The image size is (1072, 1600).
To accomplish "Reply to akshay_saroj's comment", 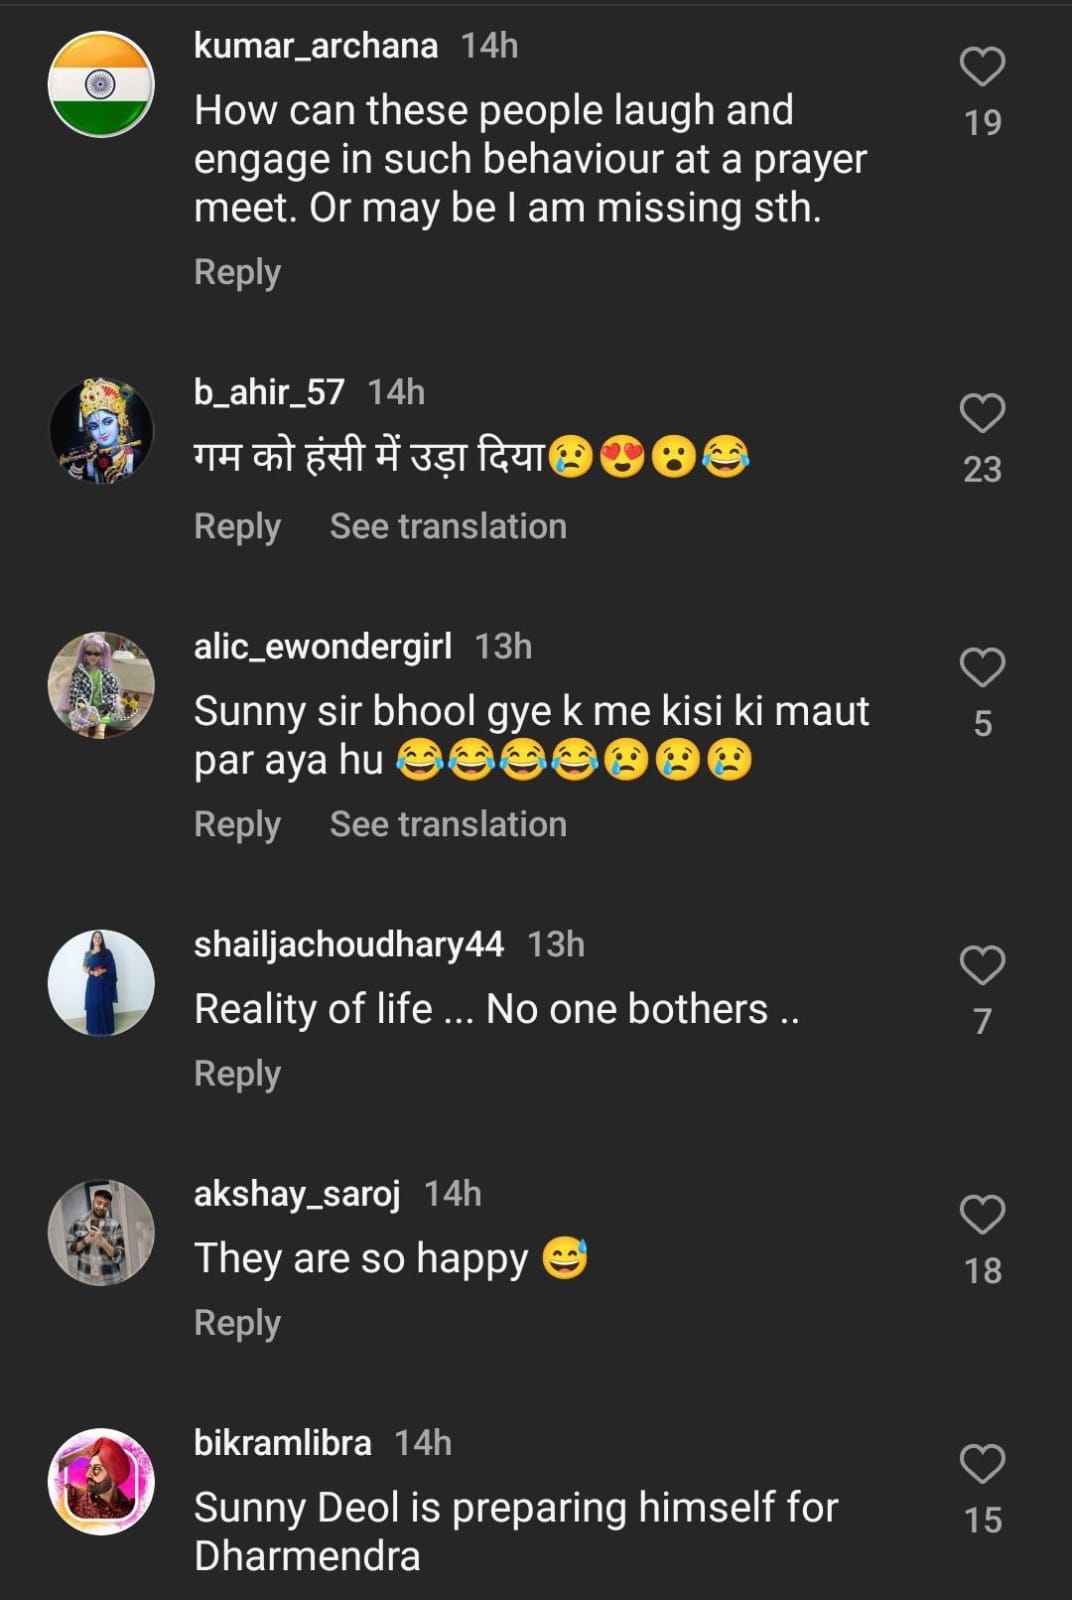I will 237,1323.
